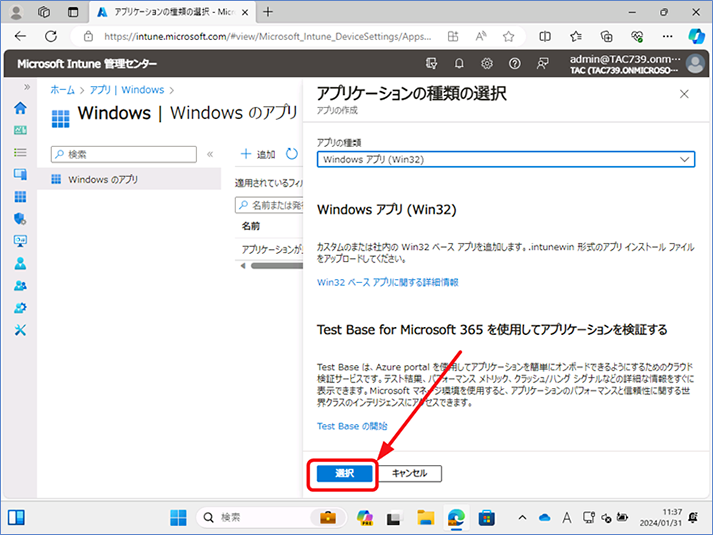This screenshot has width=713, height=535.
Task: Open Browser essentials heart icon
Action: pos(637,36)
